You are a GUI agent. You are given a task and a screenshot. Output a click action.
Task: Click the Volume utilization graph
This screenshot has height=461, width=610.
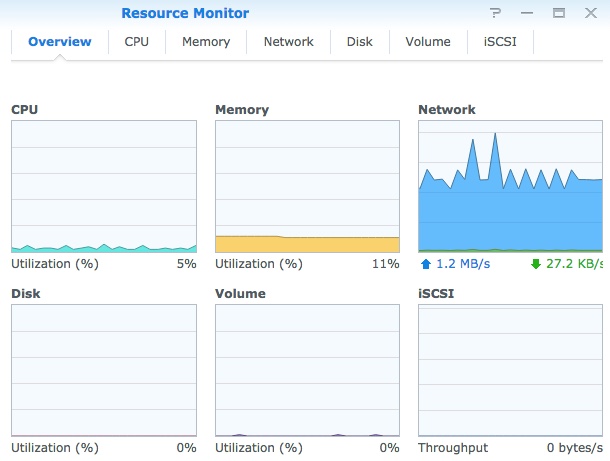point(307,370)
